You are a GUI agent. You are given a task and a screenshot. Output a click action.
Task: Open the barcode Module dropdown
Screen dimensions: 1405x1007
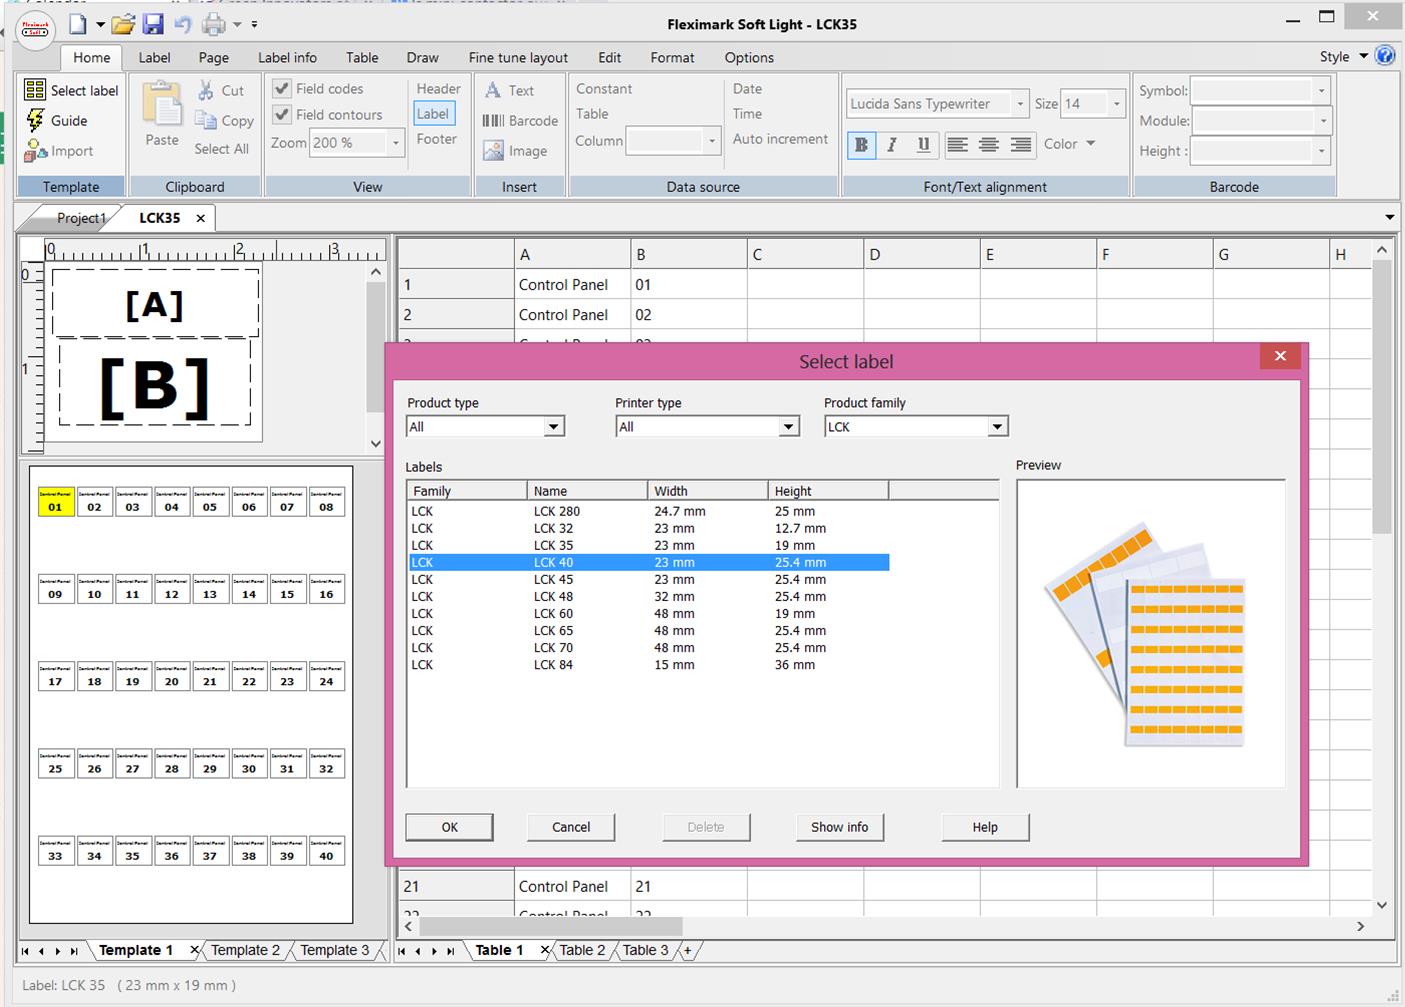1322,121
